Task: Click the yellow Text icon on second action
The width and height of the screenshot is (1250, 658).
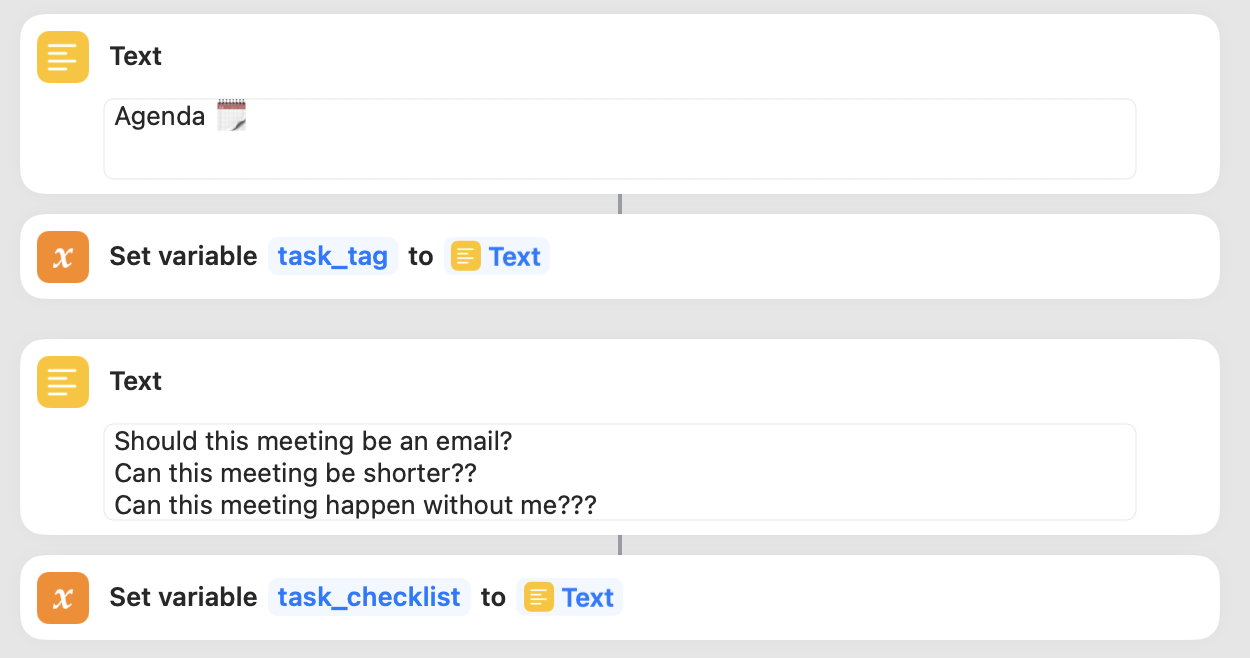Action: coord(62,381)
